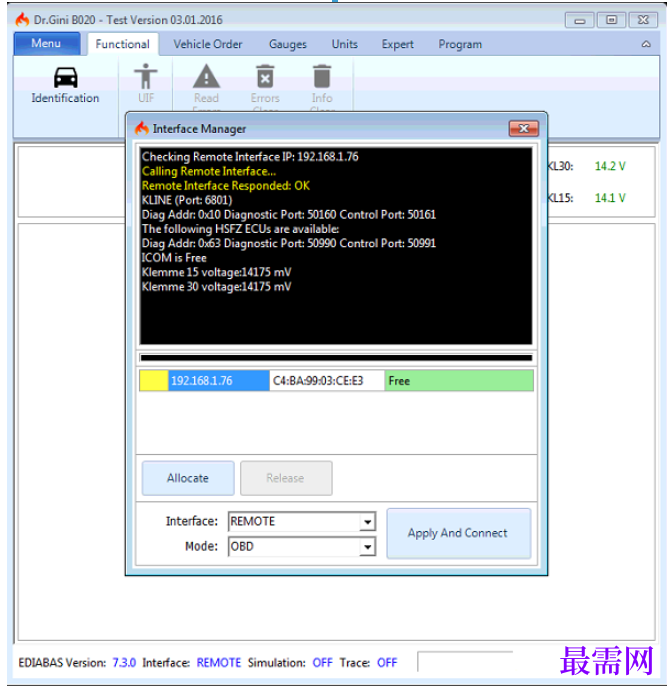Click Trace OFF value in status bar
Image resolution: width=672 pixels, height=692 pixels.
(387, 663)
